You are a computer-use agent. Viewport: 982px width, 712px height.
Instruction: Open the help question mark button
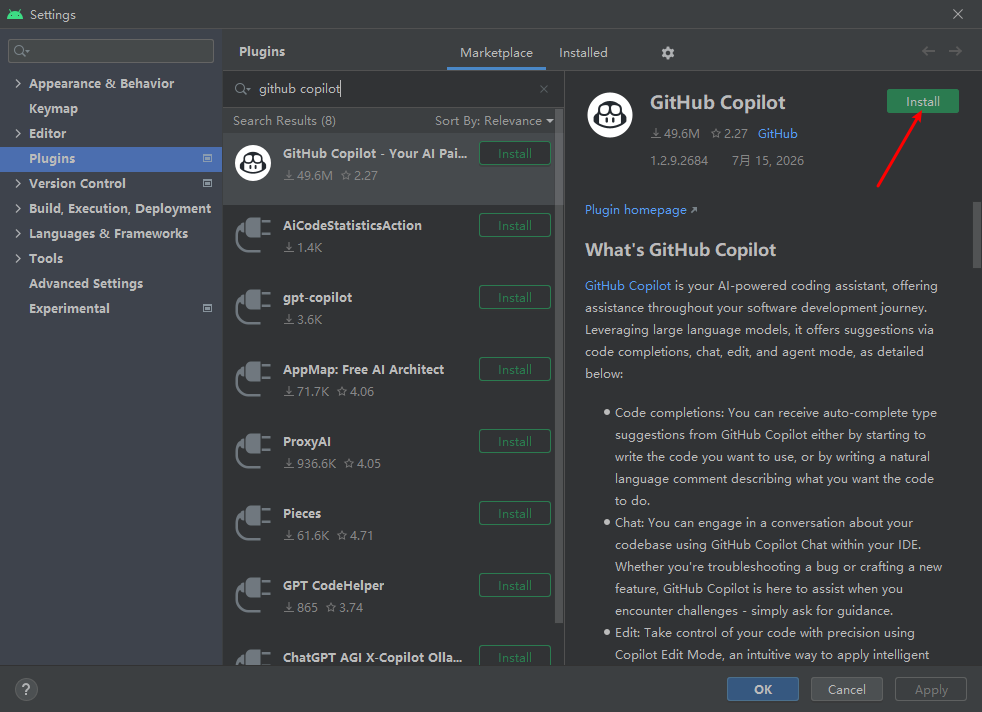click(x=26, y=689)
